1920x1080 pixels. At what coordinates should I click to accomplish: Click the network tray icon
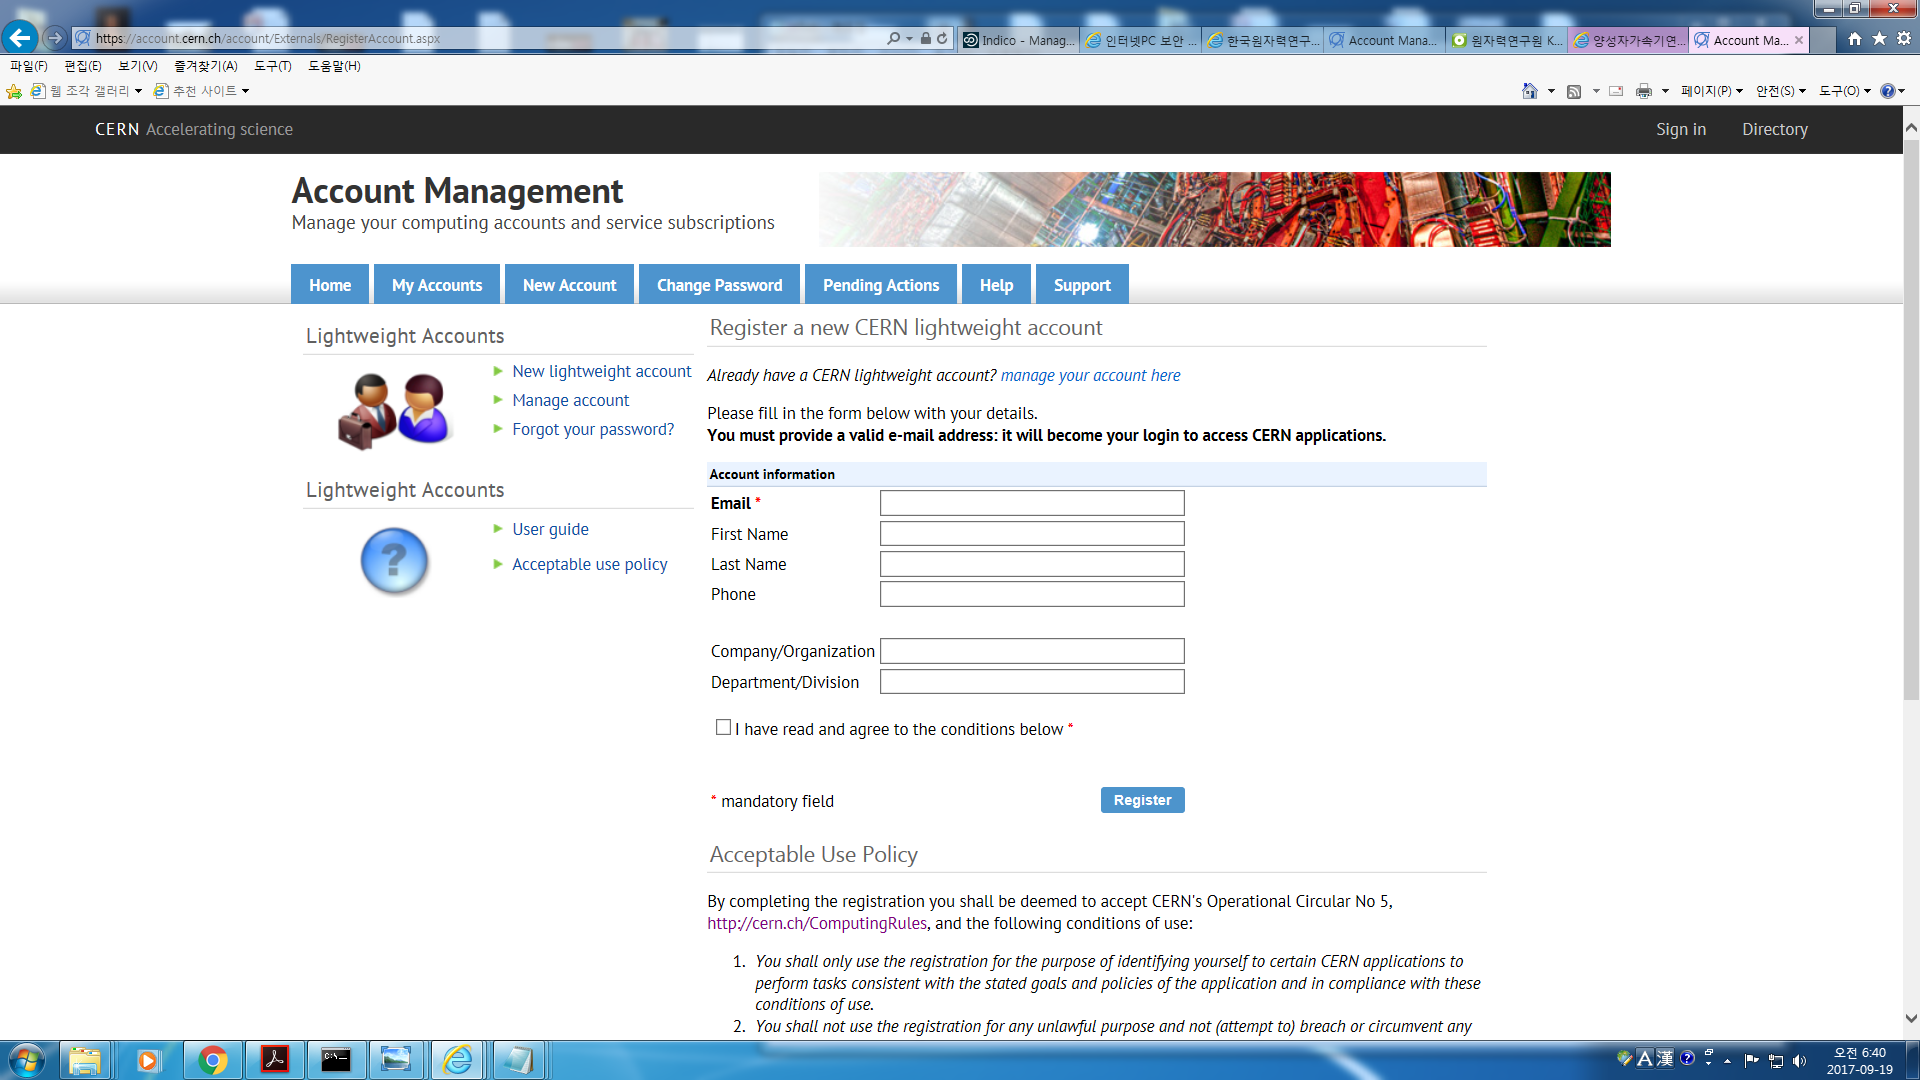point(1776,1061)
